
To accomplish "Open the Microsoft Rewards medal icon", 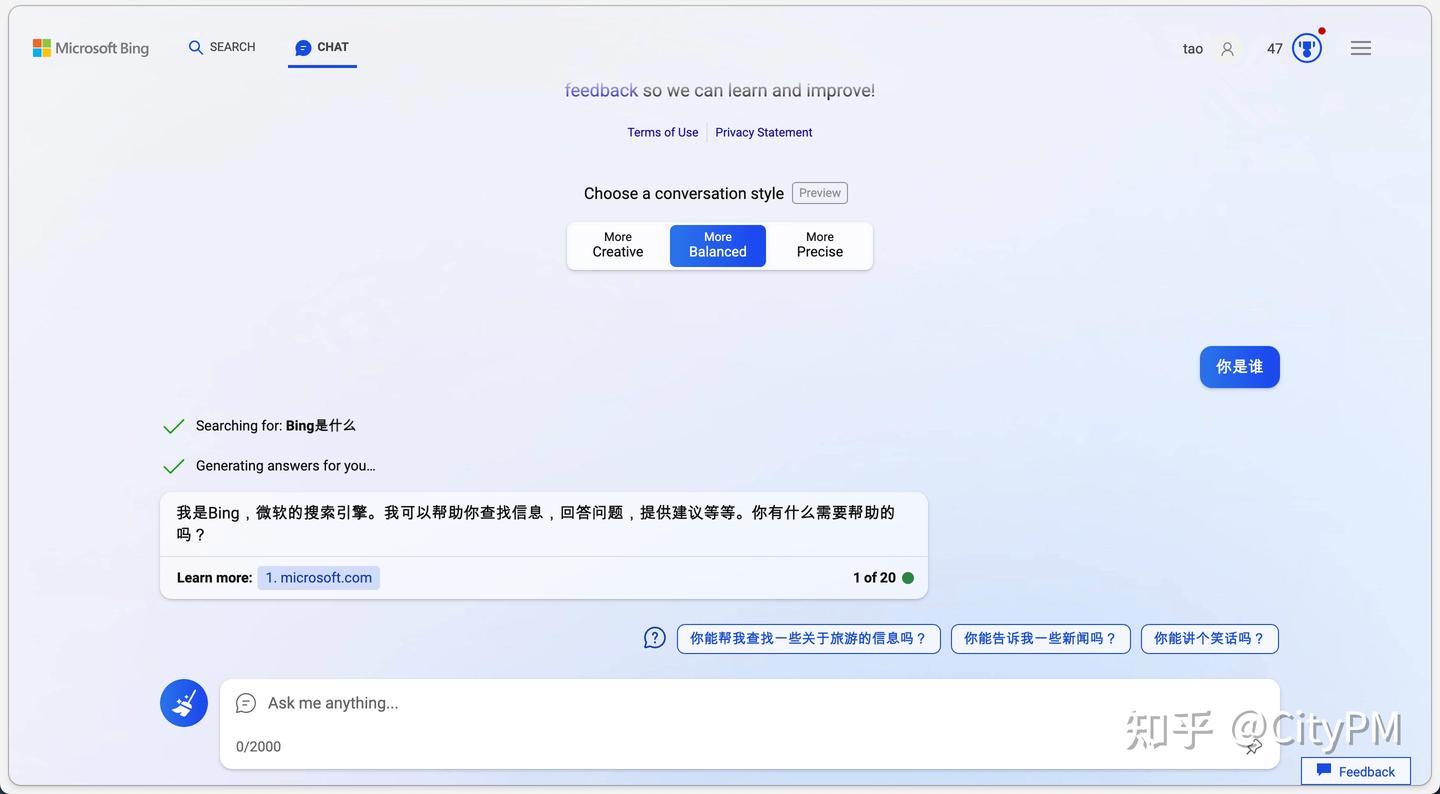I will click(1306, 47).
